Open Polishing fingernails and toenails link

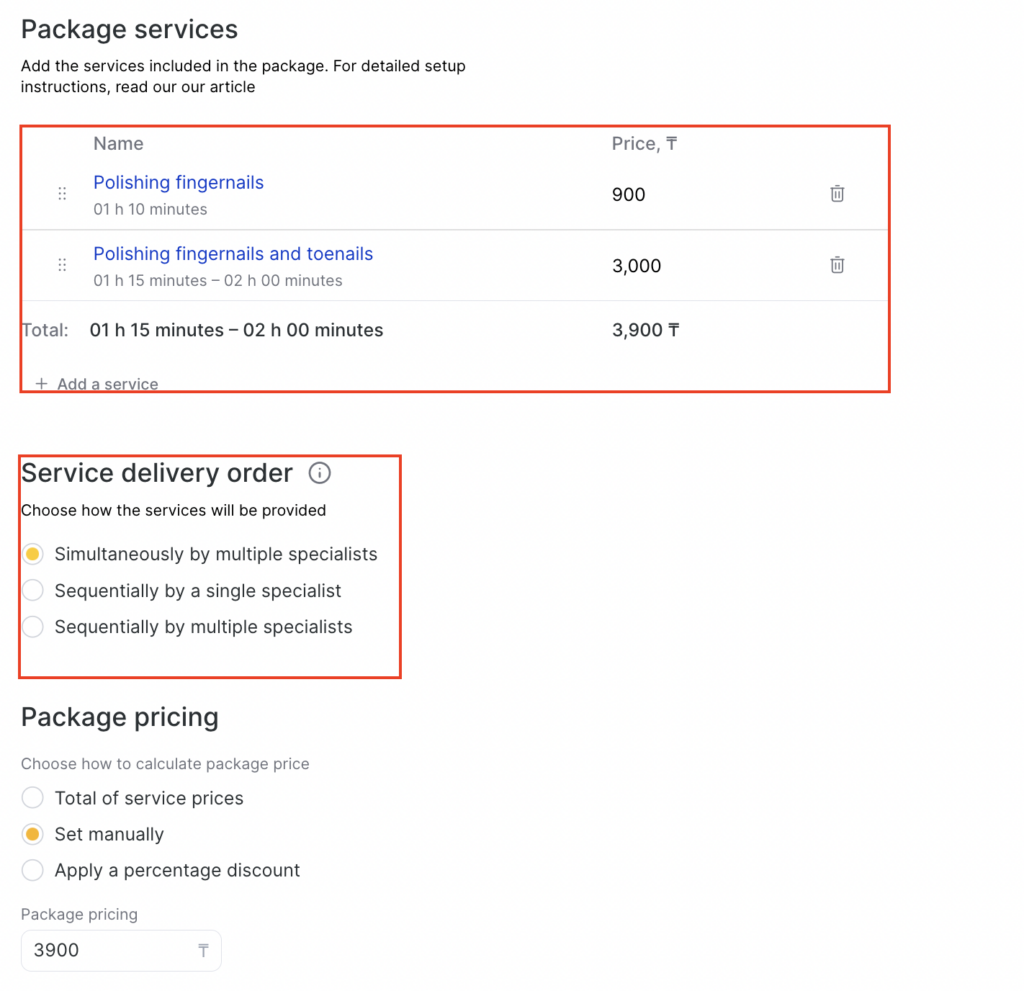233,254
